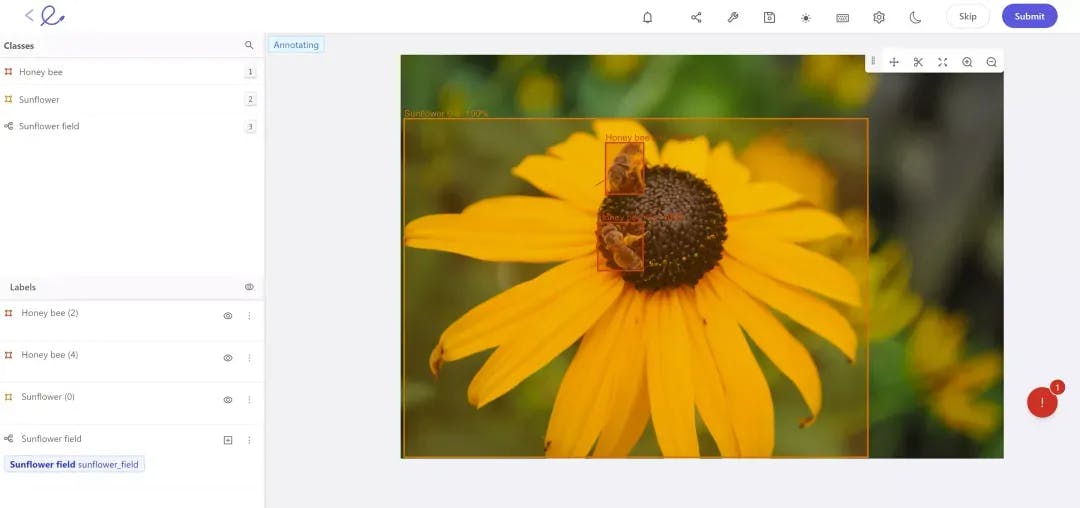Hide the Honey bee (4) label
This screenshot has height=508, width=1080.
tap(228, 358)
